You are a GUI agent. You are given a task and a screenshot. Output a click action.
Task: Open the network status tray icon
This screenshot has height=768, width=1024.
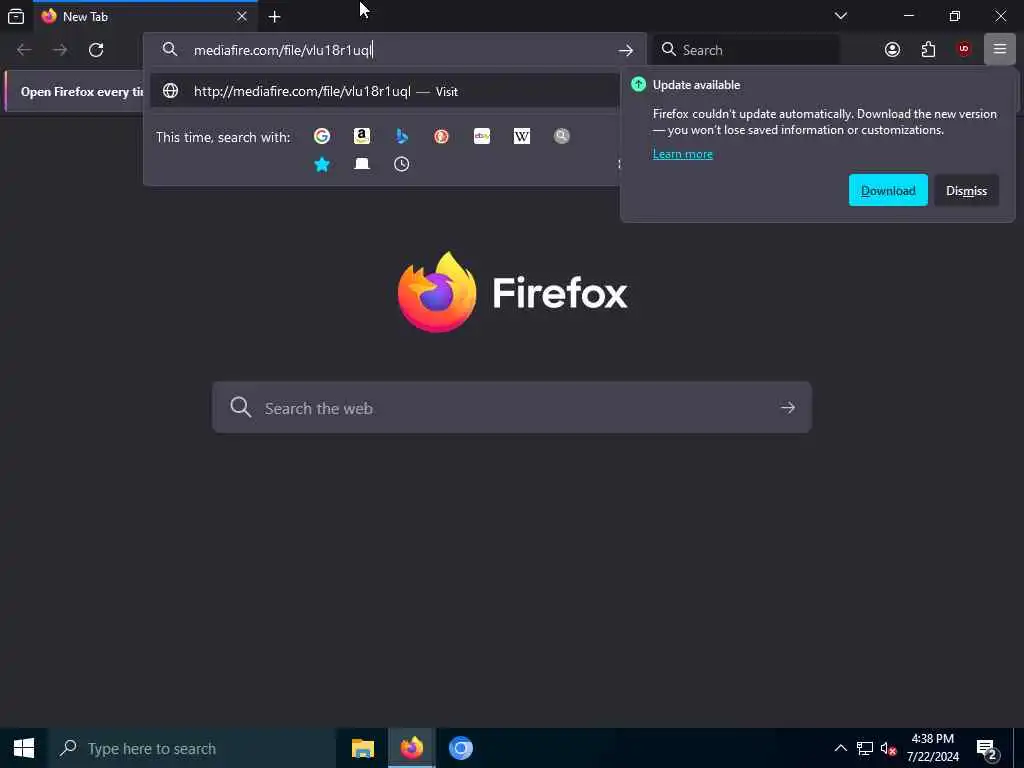coord(865,748)
